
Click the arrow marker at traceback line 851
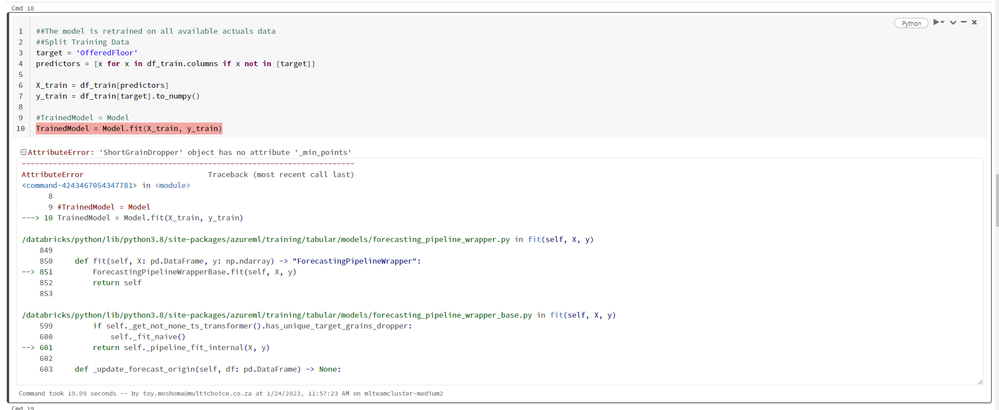point(30,272)
